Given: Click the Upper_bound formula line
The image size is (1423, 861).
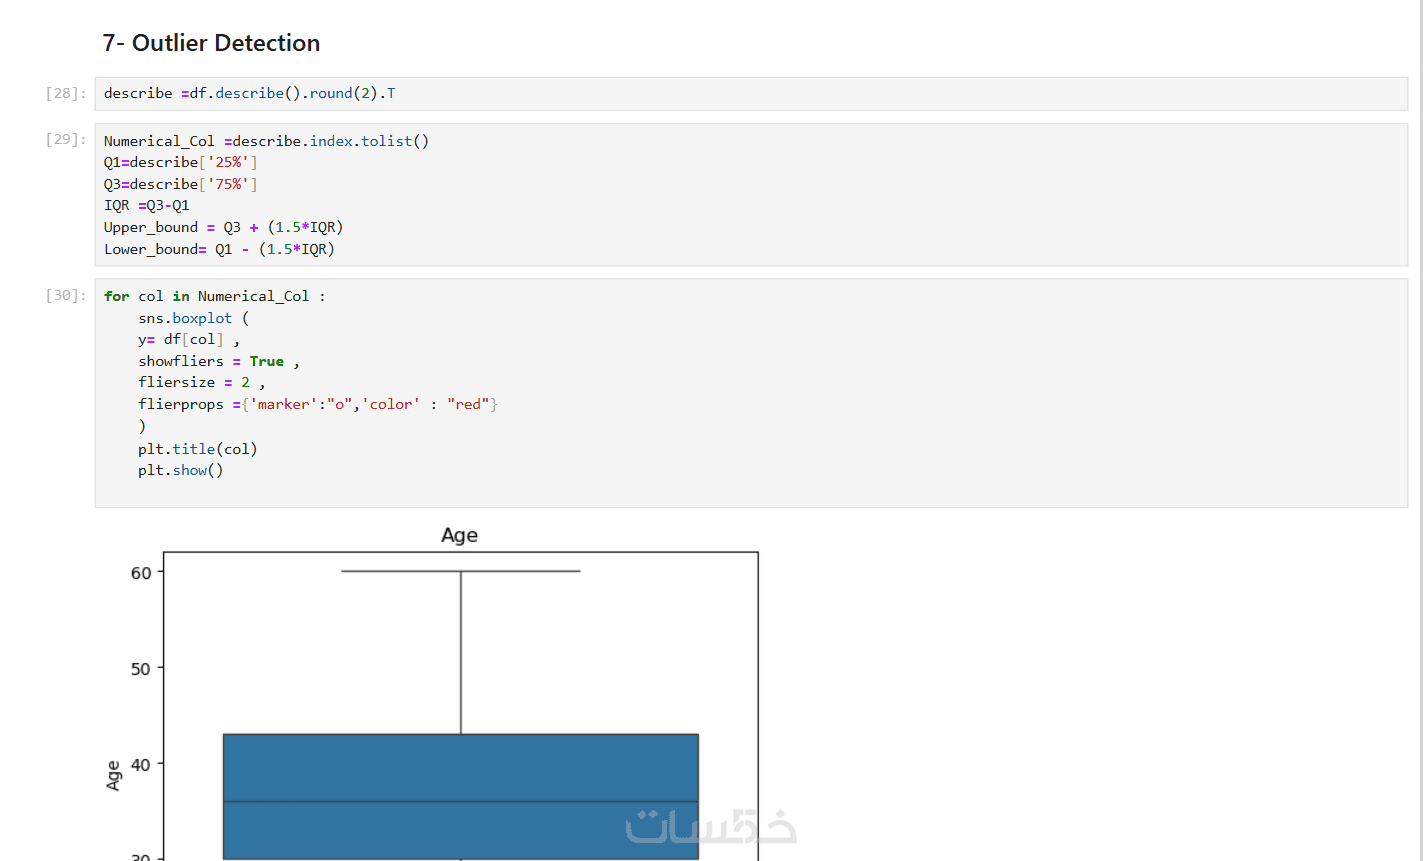Looking at the screenshot, I should [x=223, y=227].
